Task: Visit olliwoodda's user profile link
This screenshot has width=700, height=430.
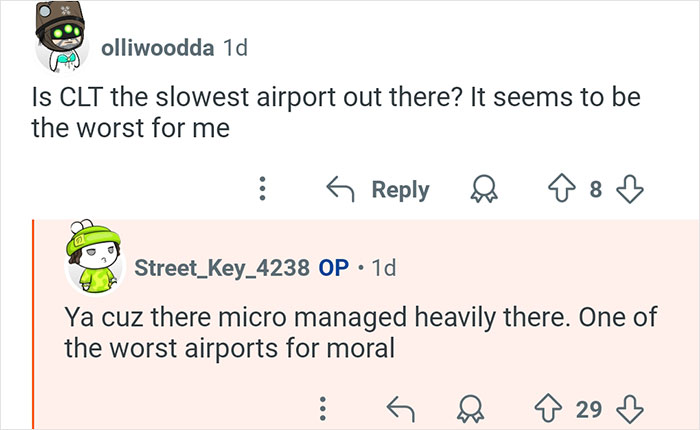Action: pos(157,48)
